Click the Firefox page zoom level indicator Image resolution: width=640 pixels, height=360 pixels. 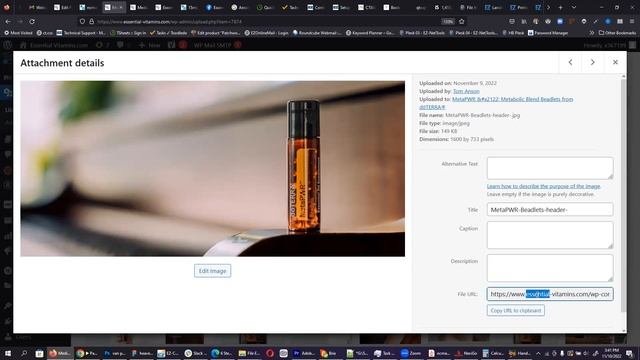[448, 22]
